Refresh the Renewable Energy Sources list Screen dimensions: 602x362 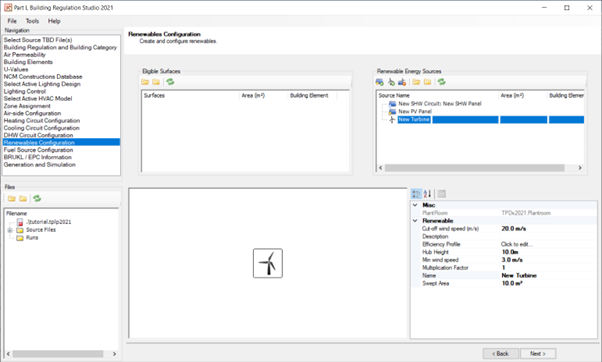442,82
